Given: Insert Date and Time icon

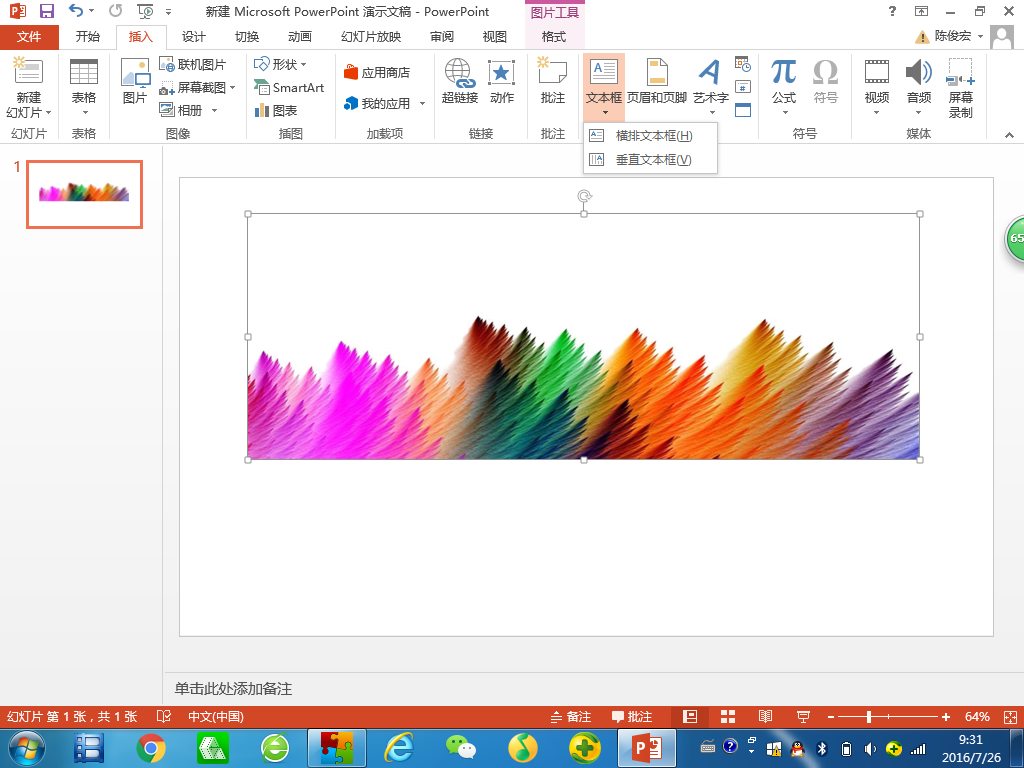Looking at the screenshot, I should tap(743, 63).
